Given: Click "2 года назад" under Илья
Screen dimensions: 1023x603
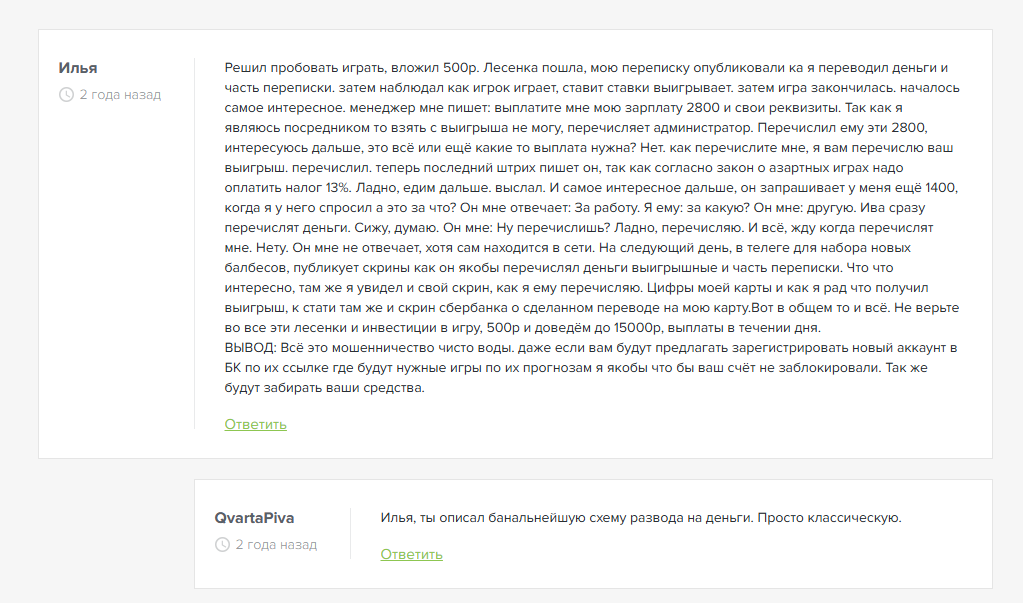Looking at the screenshot, I should tap(120, 95).
